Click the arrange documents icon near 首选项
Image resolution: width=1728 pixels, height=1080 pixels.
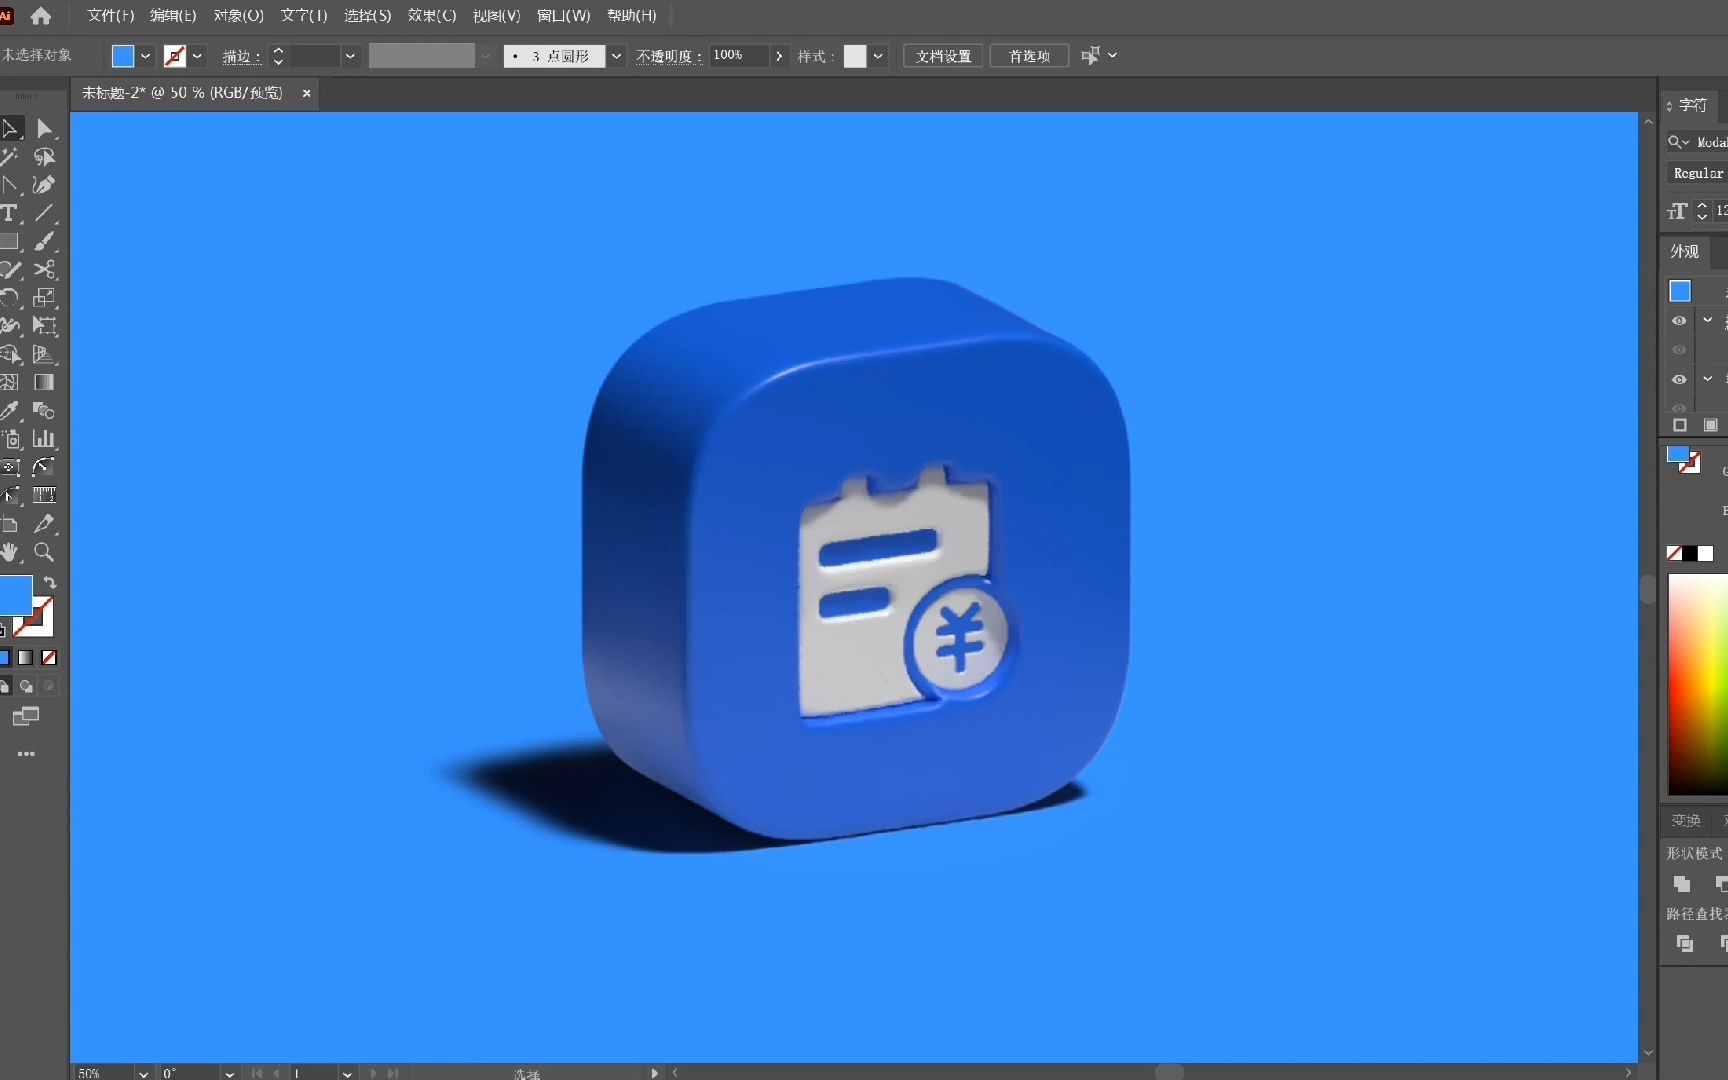(1091, 56)
